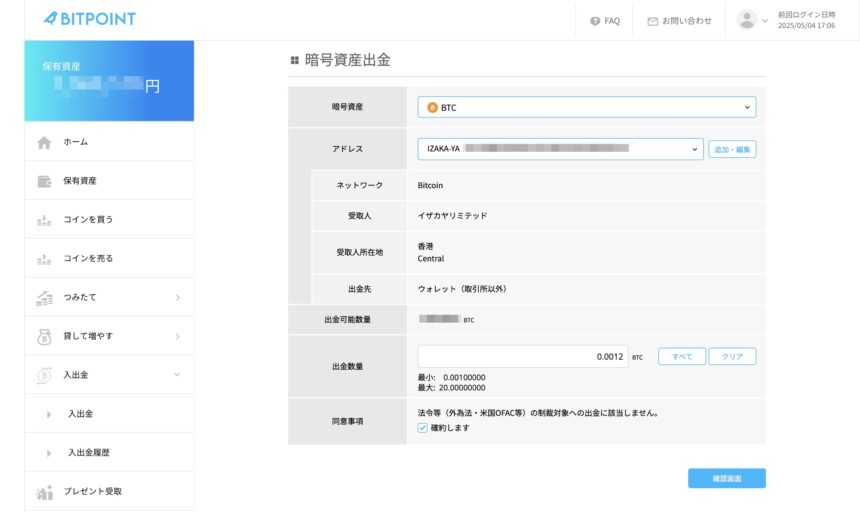This screenshot has height=512, width=860.
Task: Click the home icon in sidebar
Action: pyautogui.click(x=44, y=143)
